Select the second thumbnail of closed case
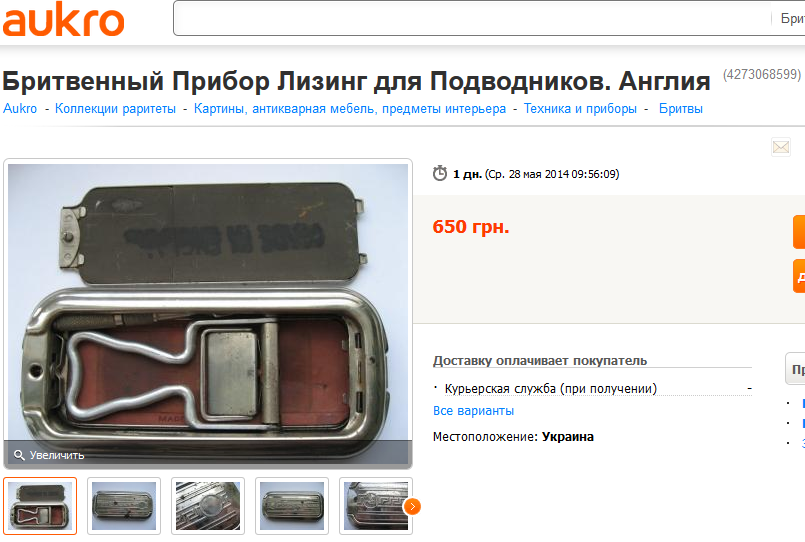Viewport: 805px width, 542px height. tap(124, 506)
